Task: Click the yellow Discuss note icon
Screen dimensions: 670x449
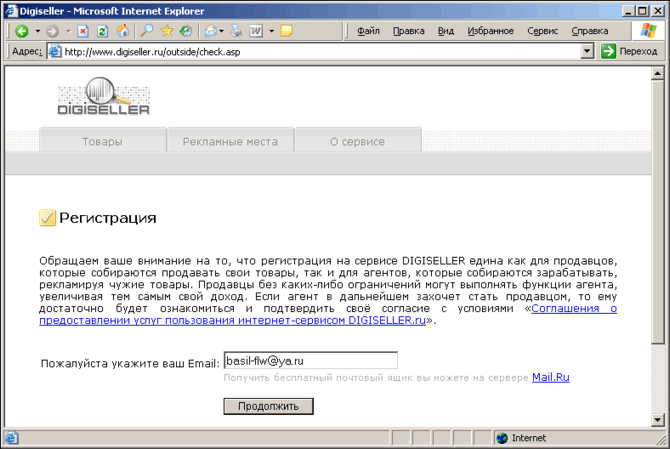Action: [286, 31]
